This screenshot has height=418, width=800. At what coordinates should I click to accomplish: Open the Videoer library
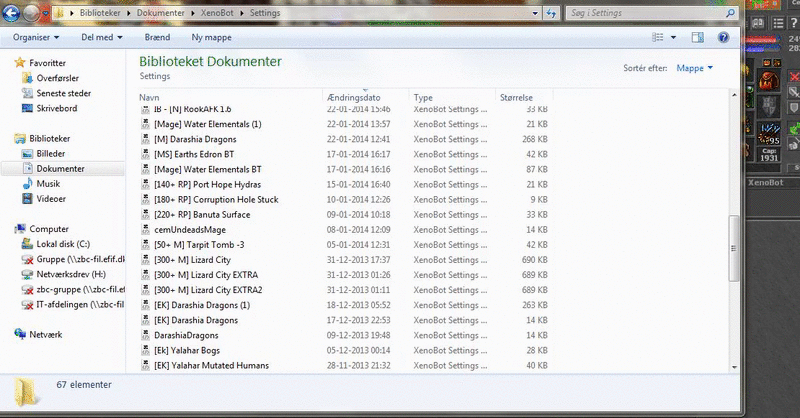point(51,199)
